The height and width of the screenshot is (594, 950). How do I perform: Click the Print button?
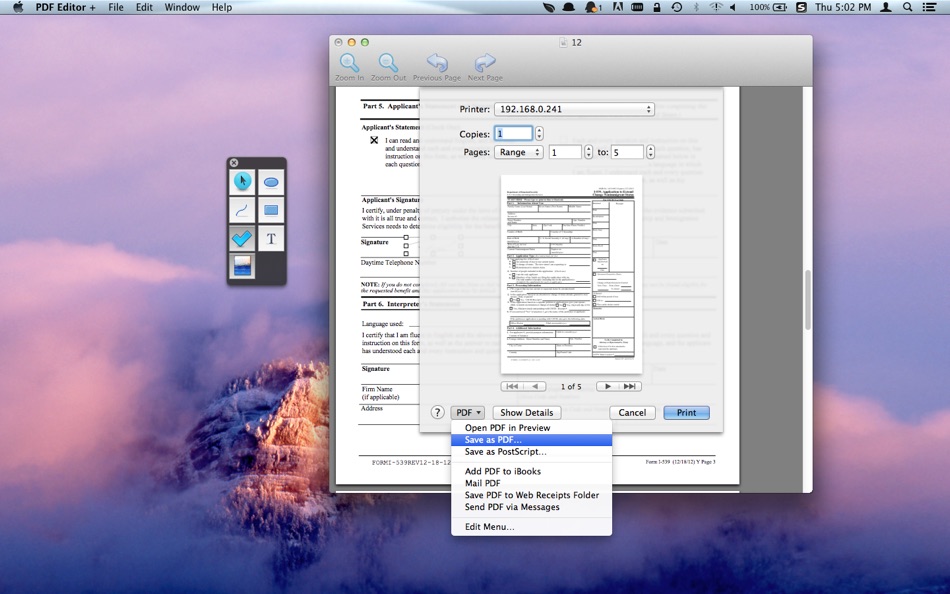pyautogui.click(x=686, y=412)
